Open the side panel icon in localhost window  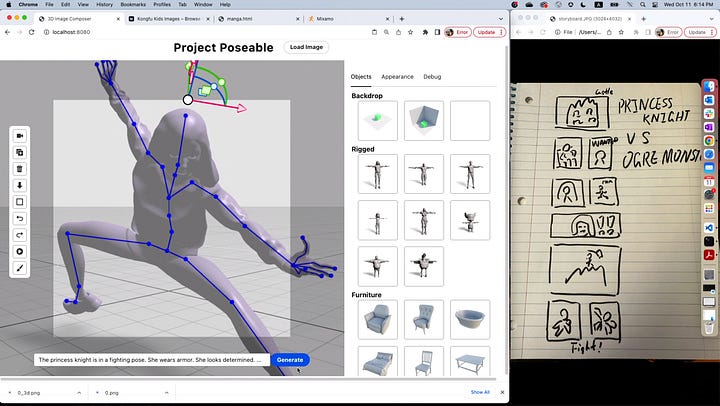(x=437, y=32)
